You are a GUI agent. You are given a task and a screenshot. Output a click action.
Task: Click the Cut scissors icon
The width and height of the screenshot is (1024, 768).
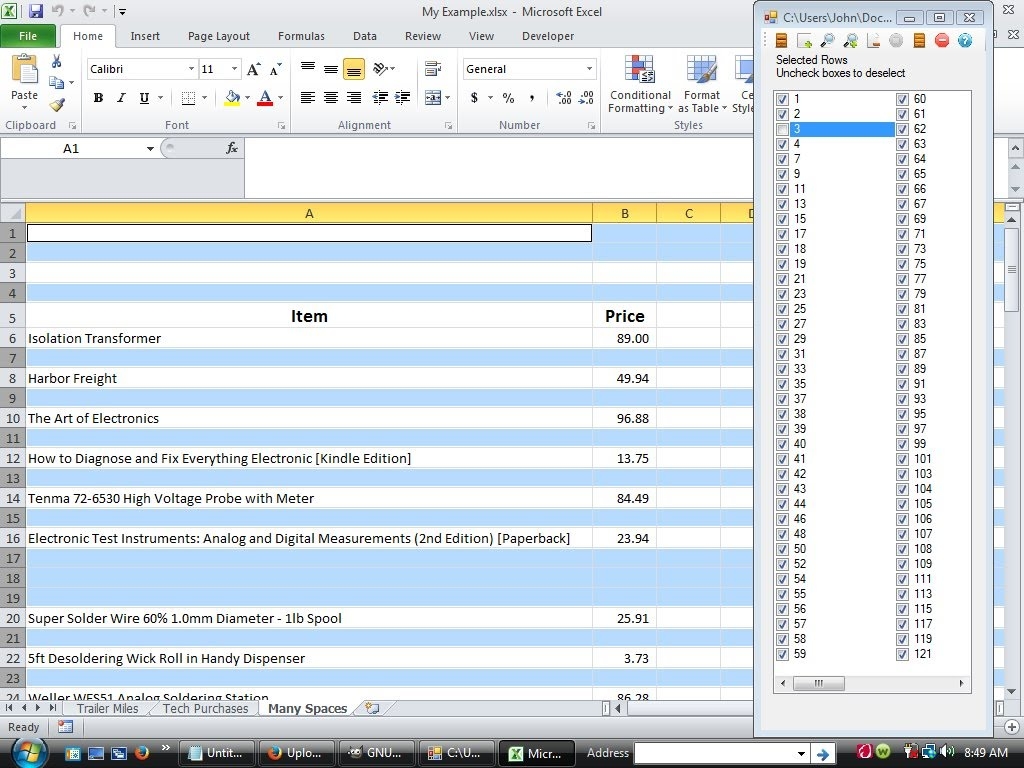(x=56, y=61)
